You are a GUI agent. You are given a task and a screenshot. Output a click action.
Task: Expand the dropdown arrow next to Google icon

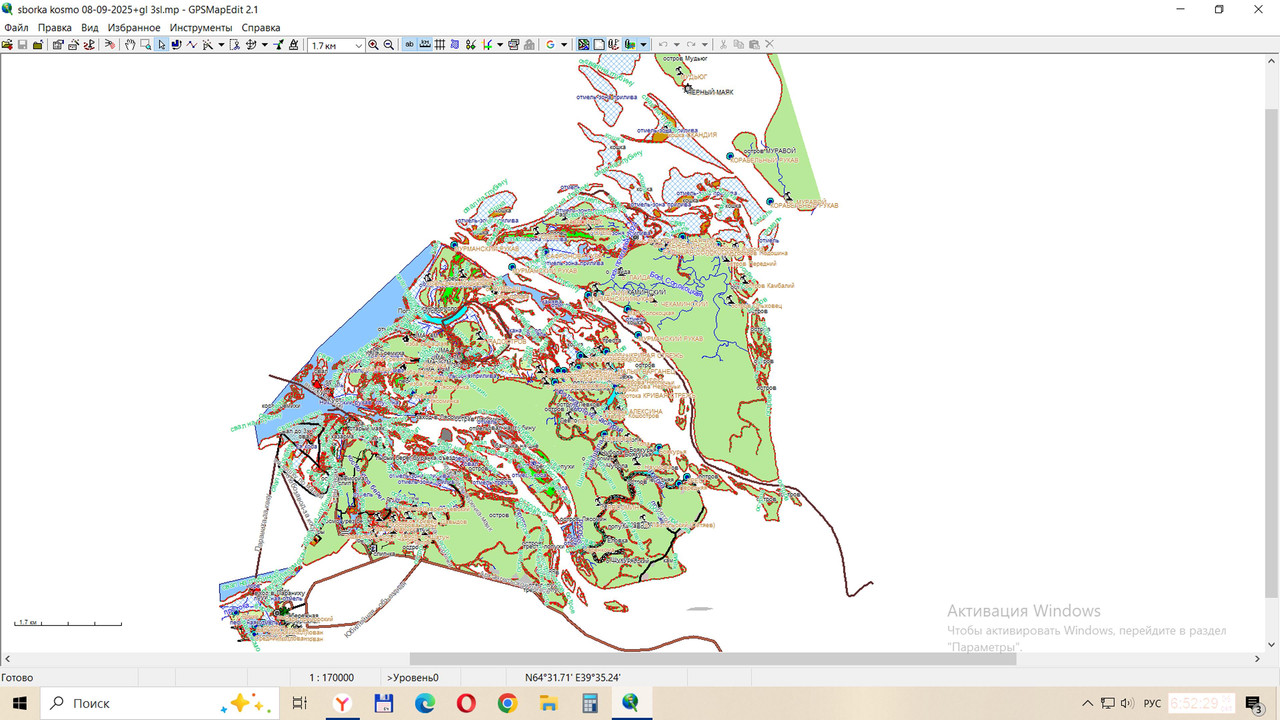(x=564, y=45)
